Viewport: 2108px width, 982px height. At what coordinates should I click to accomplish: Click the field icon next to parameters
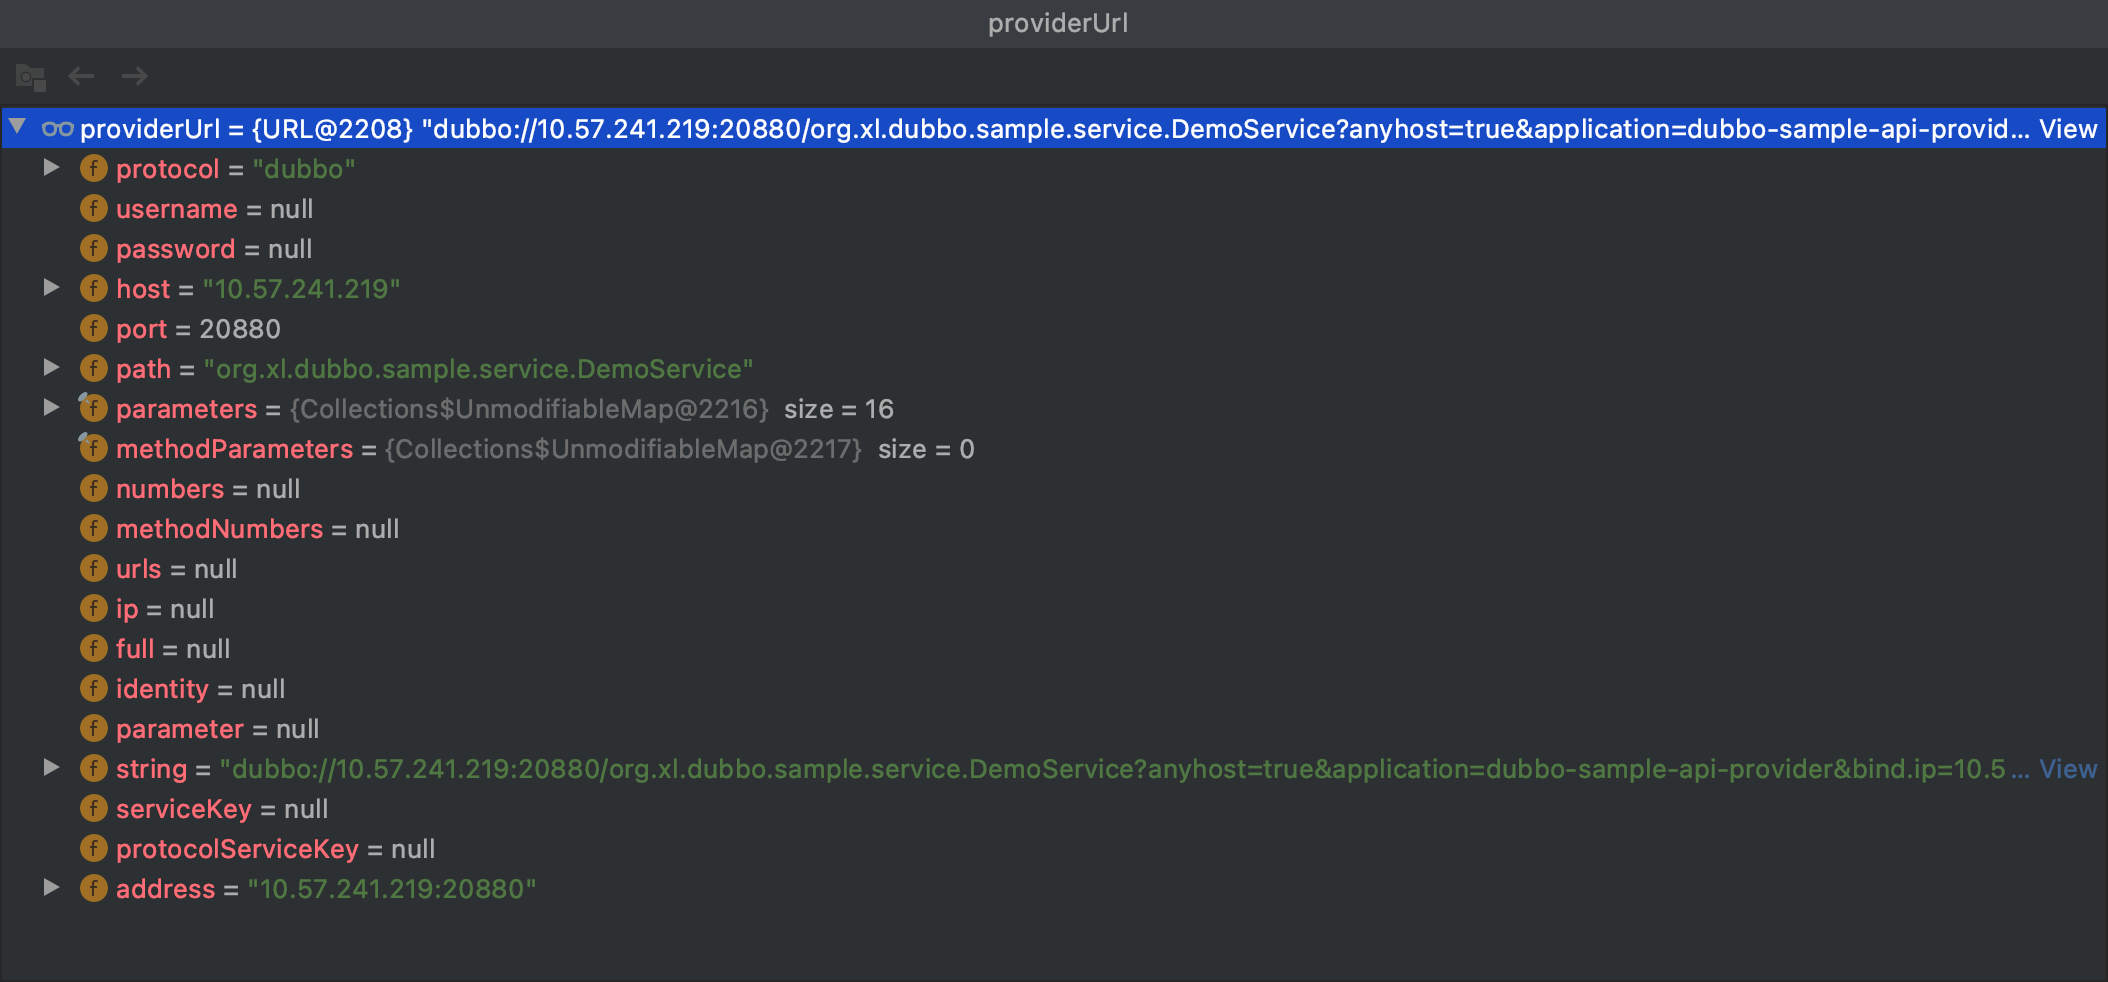pyautogui.click(x=94, y=408)
